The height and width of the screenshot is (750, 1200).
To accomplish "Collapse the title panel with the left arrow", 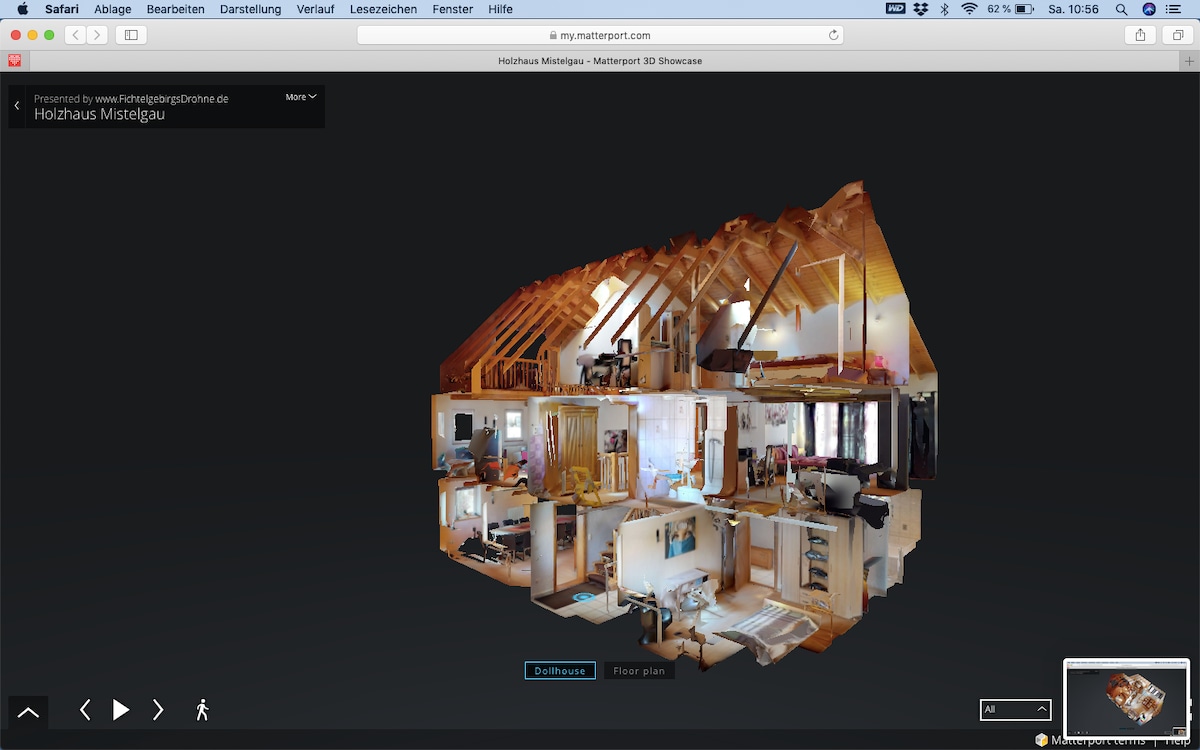I will point(17,106).
